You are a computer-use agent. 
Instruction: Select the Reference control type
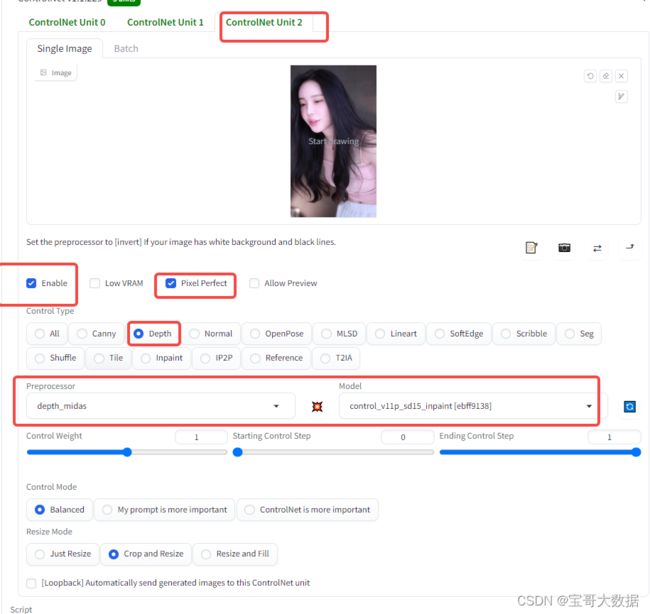(276, 358)
